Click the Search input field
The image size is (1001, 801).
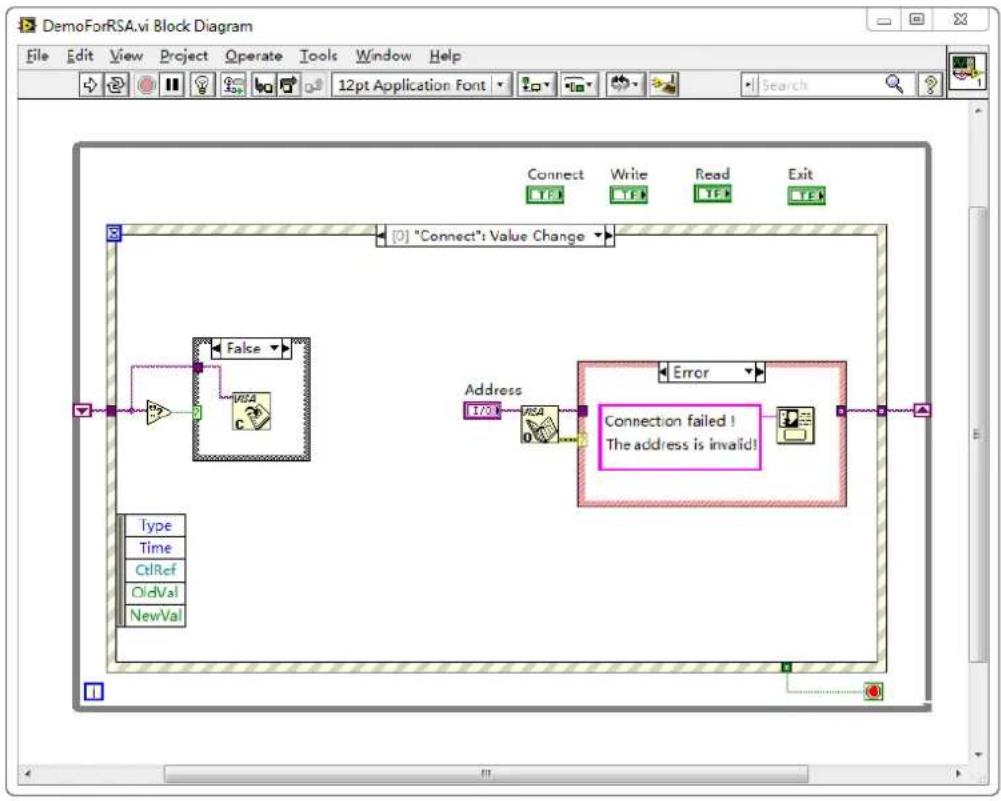pos(820,85)
